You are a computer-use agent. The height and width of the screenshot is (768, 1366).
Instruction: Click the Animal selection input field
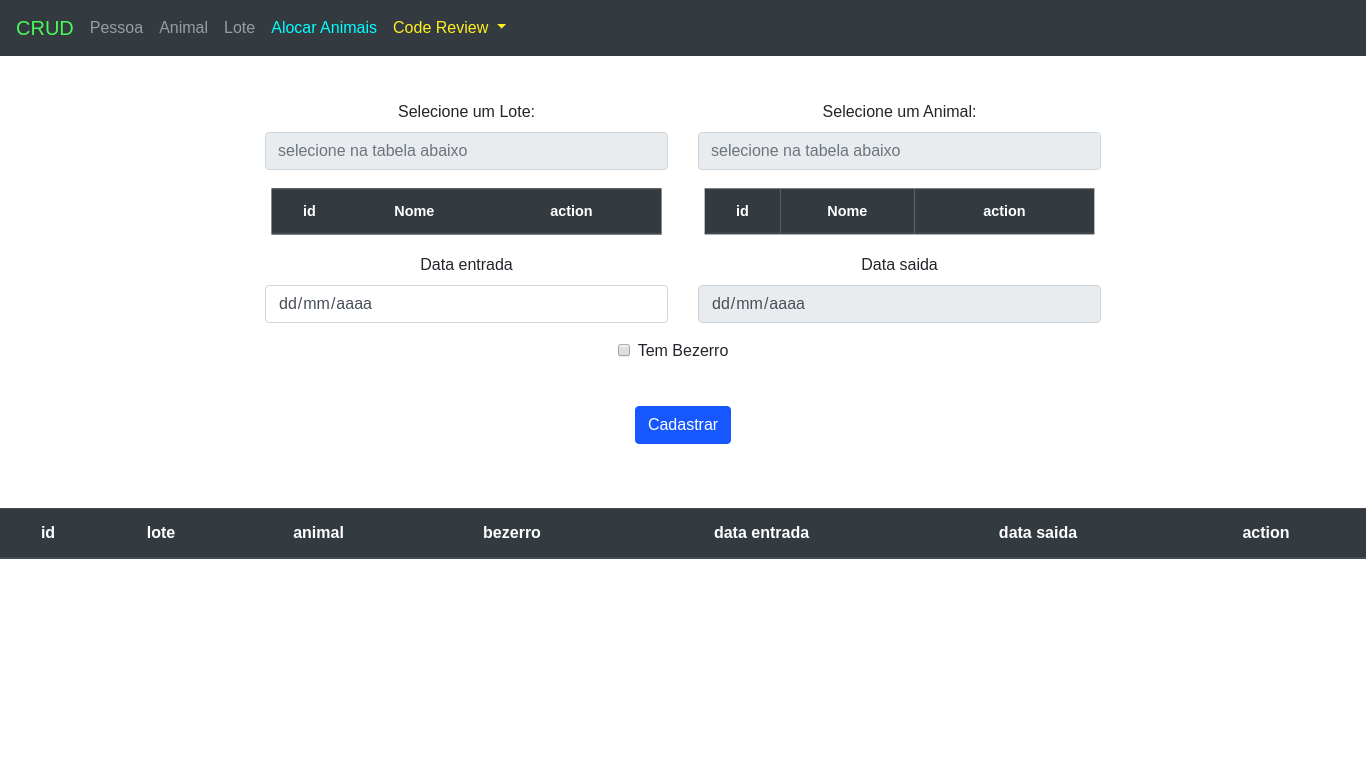coord(899,150)
